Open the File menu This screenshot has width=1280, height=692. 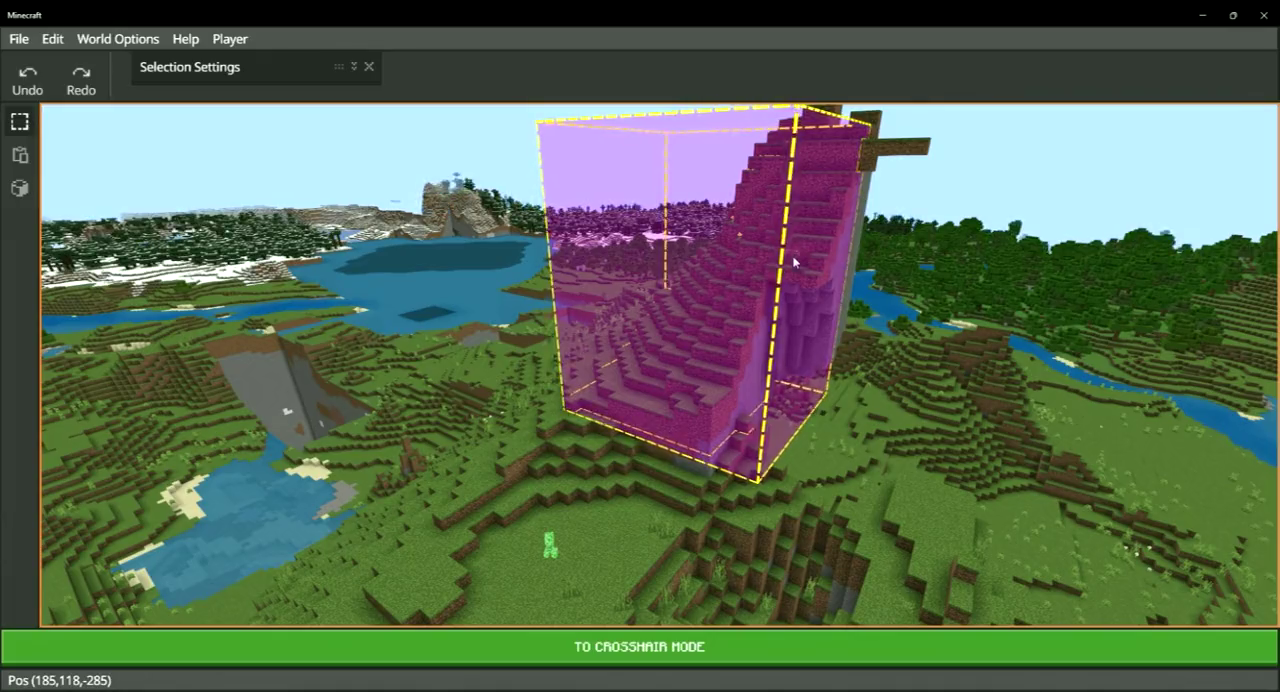(x=19, y=39)
